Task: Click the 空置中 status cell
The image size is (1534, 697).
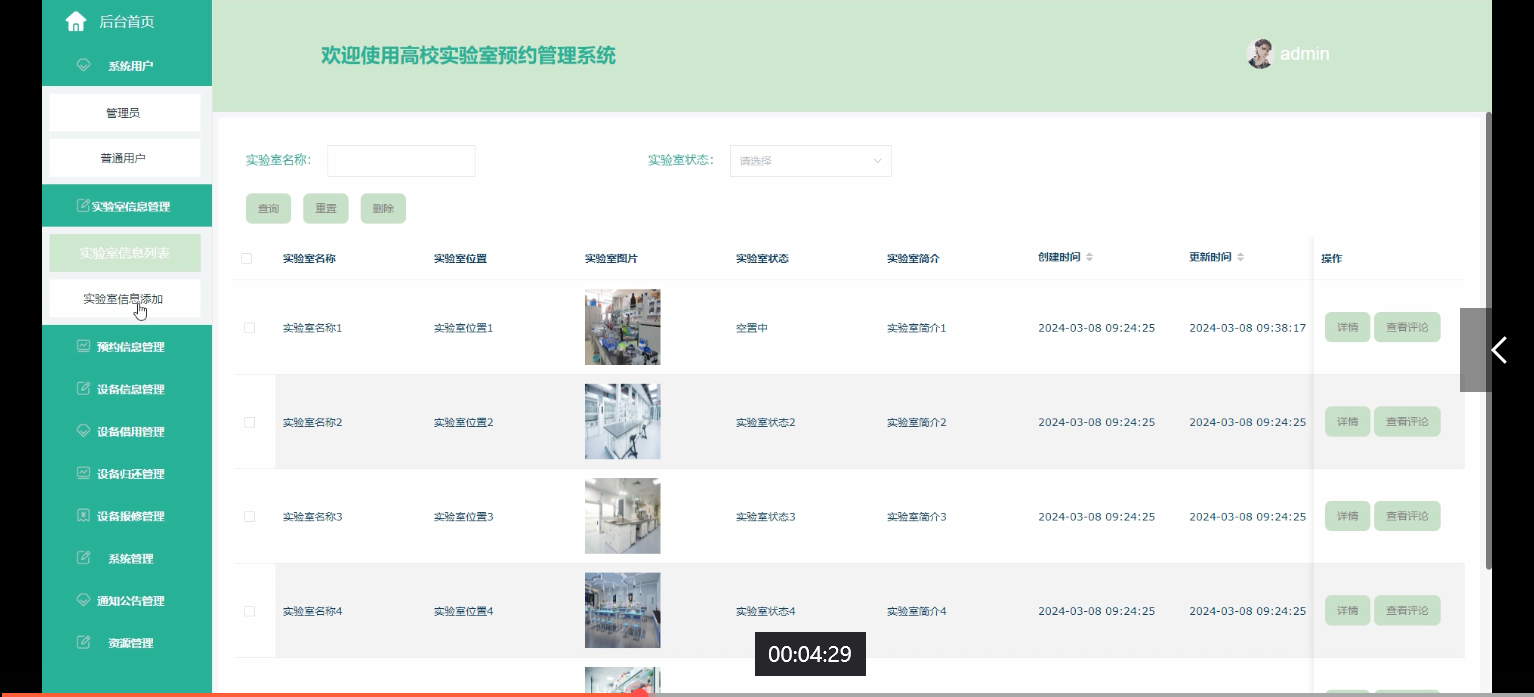Action: (x=751, y=328)
